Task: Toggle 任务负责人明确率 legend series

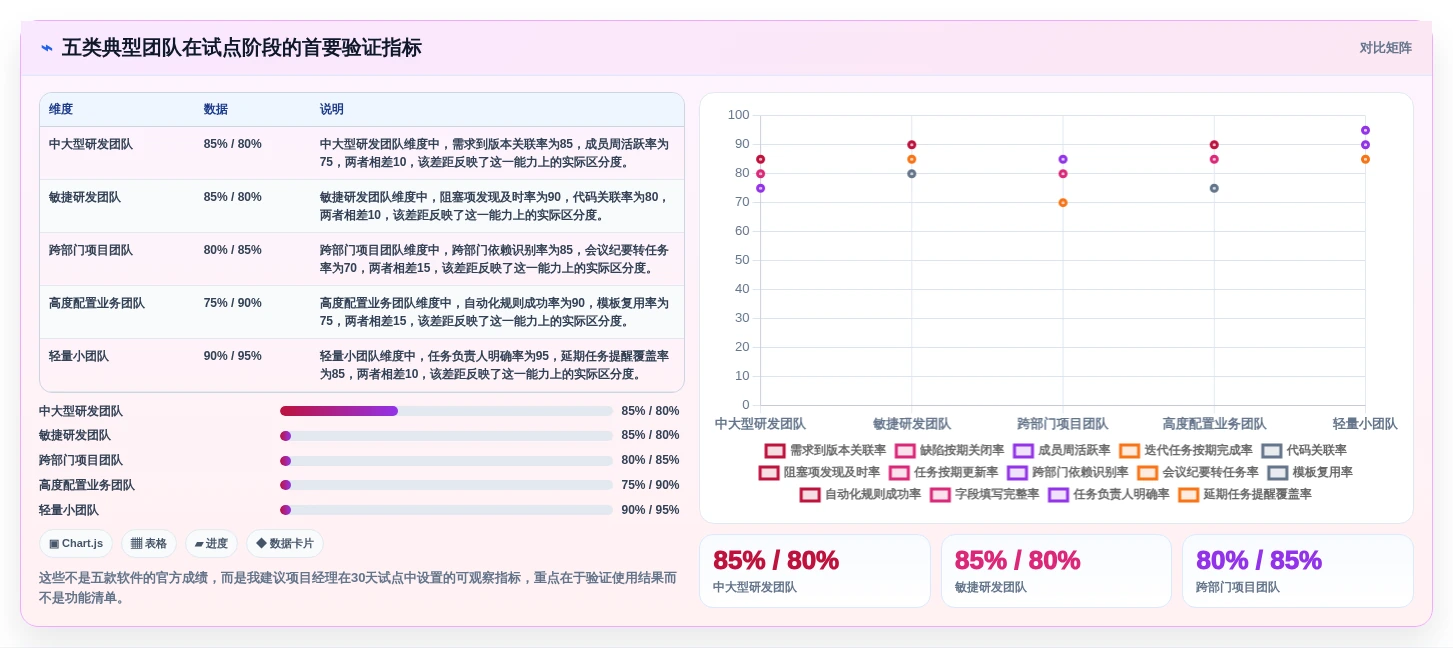Action: pos(1108,495)
